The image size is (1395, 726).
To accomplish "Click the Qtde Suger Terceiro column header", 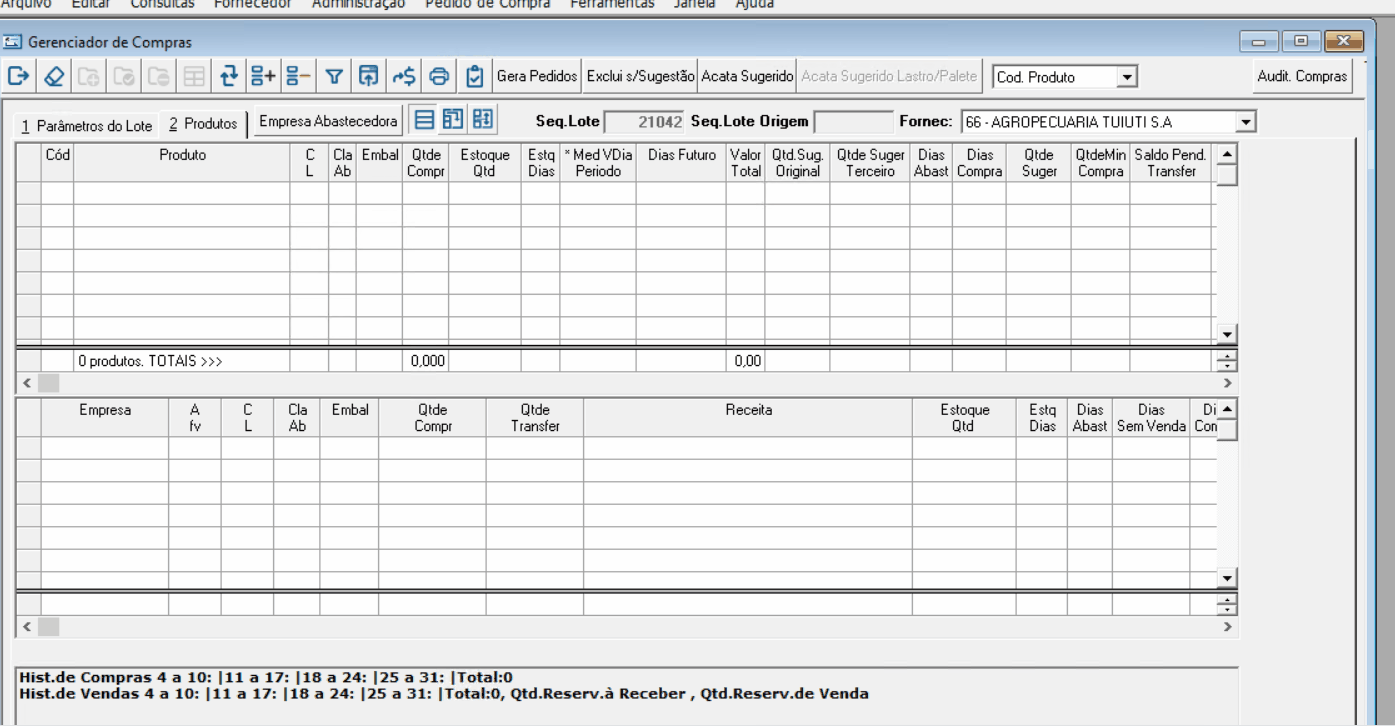I will 870,163.
